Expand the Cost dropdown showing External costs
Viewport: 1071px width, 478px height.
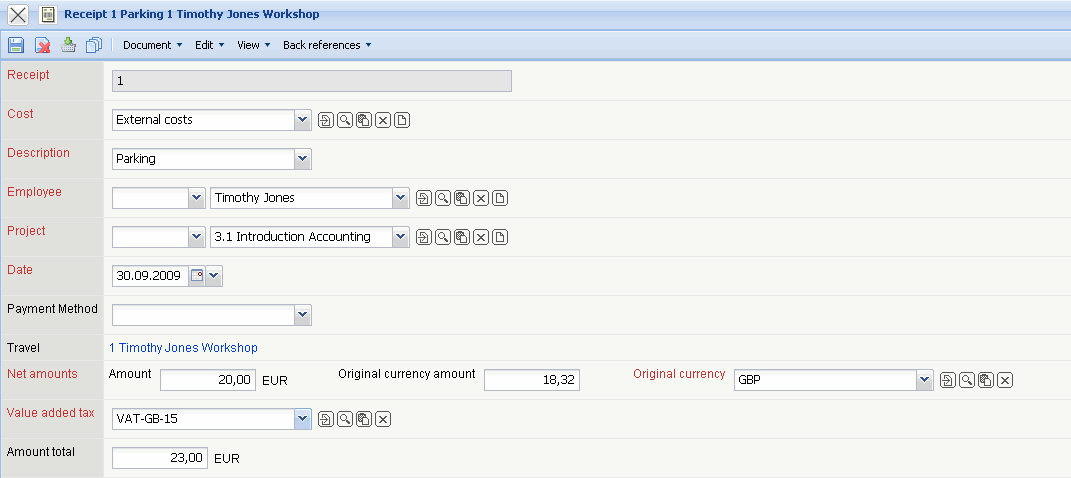(x=303, y=120)
